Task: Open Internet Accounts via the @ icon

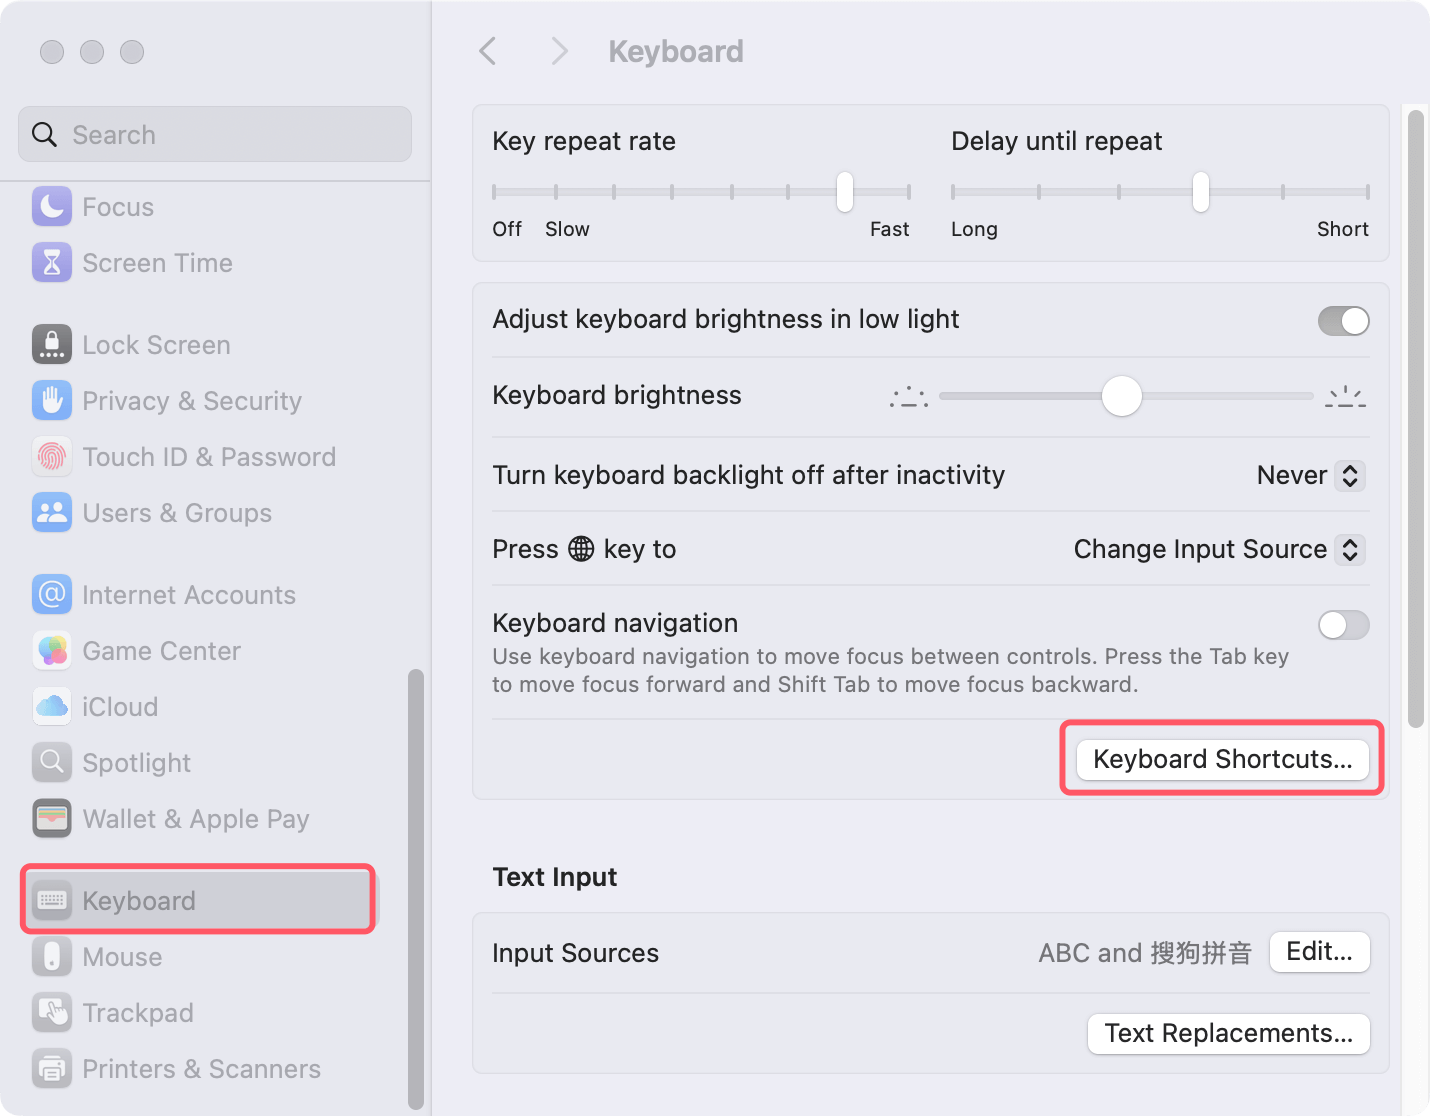Action: [x=52, y=594]
